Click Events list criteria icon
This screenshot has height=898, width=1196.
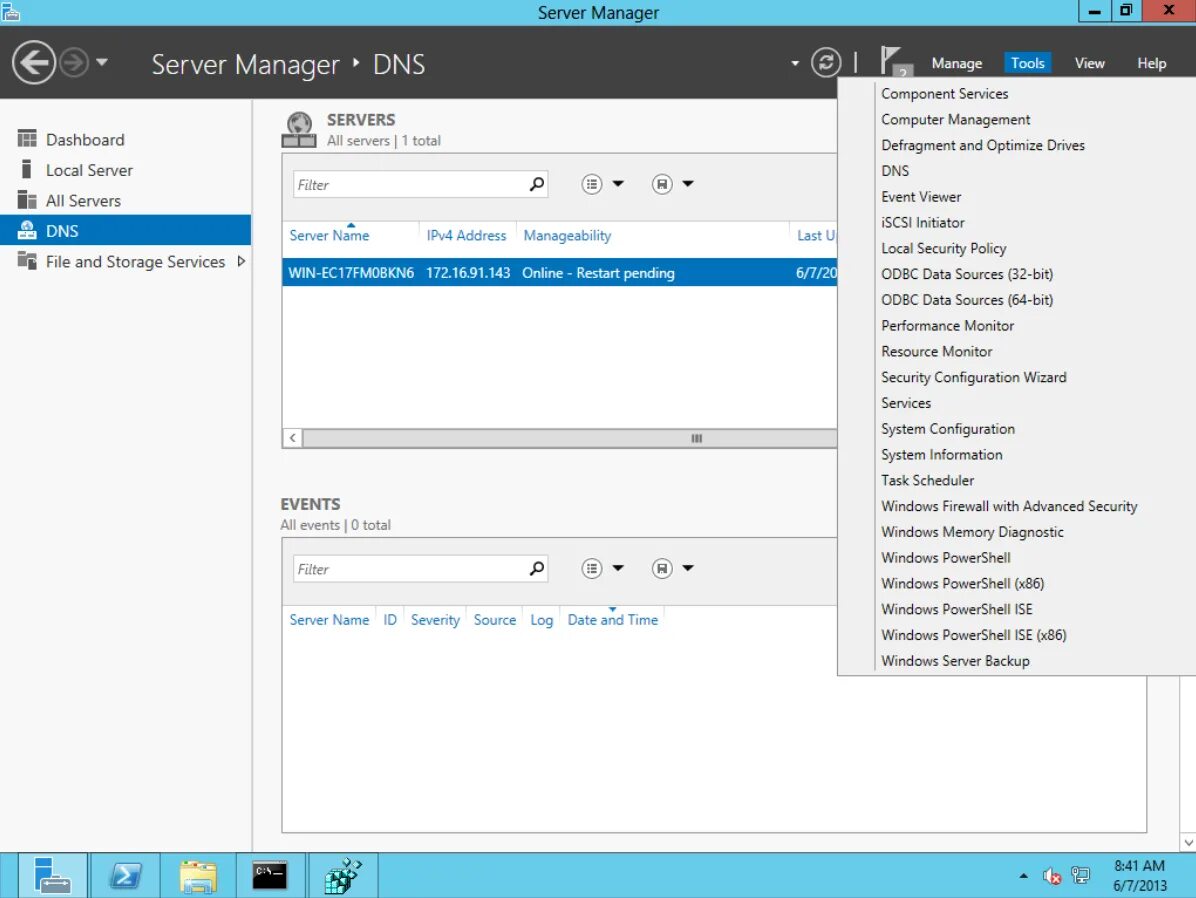tap(591, 568)
